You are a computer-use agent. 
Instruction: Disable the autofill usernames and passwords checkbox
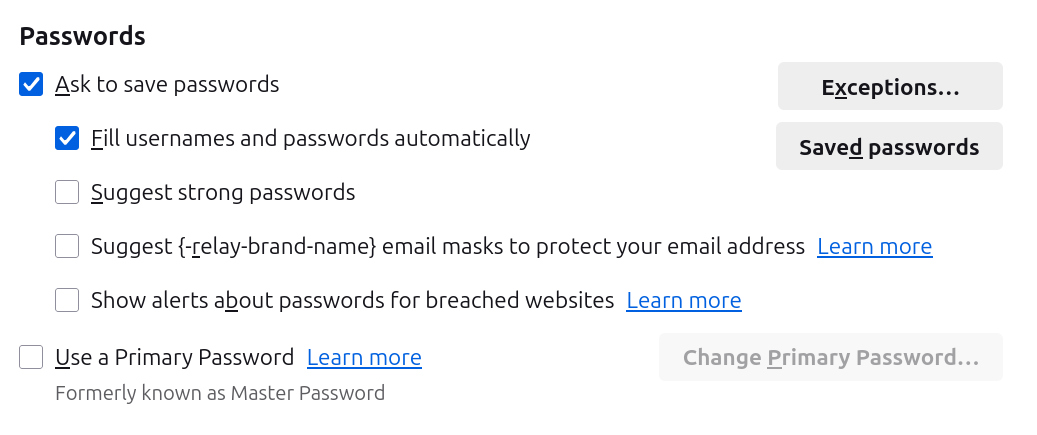[x=67, y=138]
